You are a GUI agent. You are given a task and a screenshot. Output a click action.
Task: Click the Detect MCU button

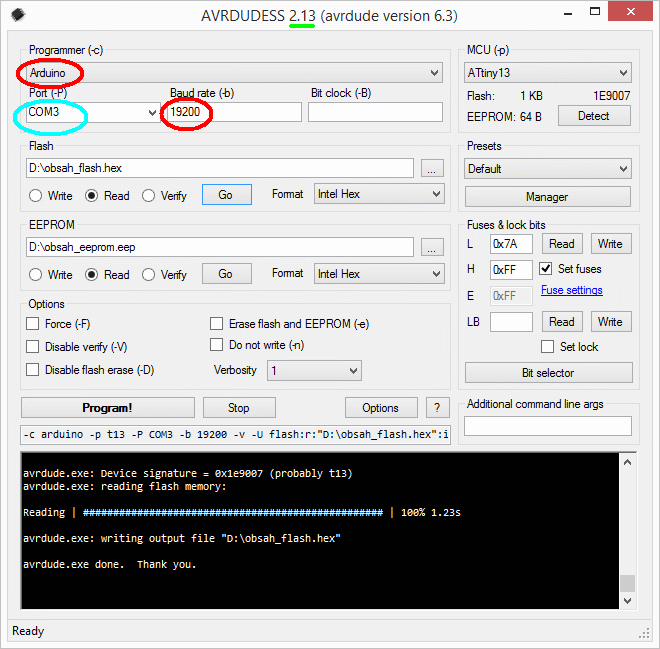tap(594, 116)
